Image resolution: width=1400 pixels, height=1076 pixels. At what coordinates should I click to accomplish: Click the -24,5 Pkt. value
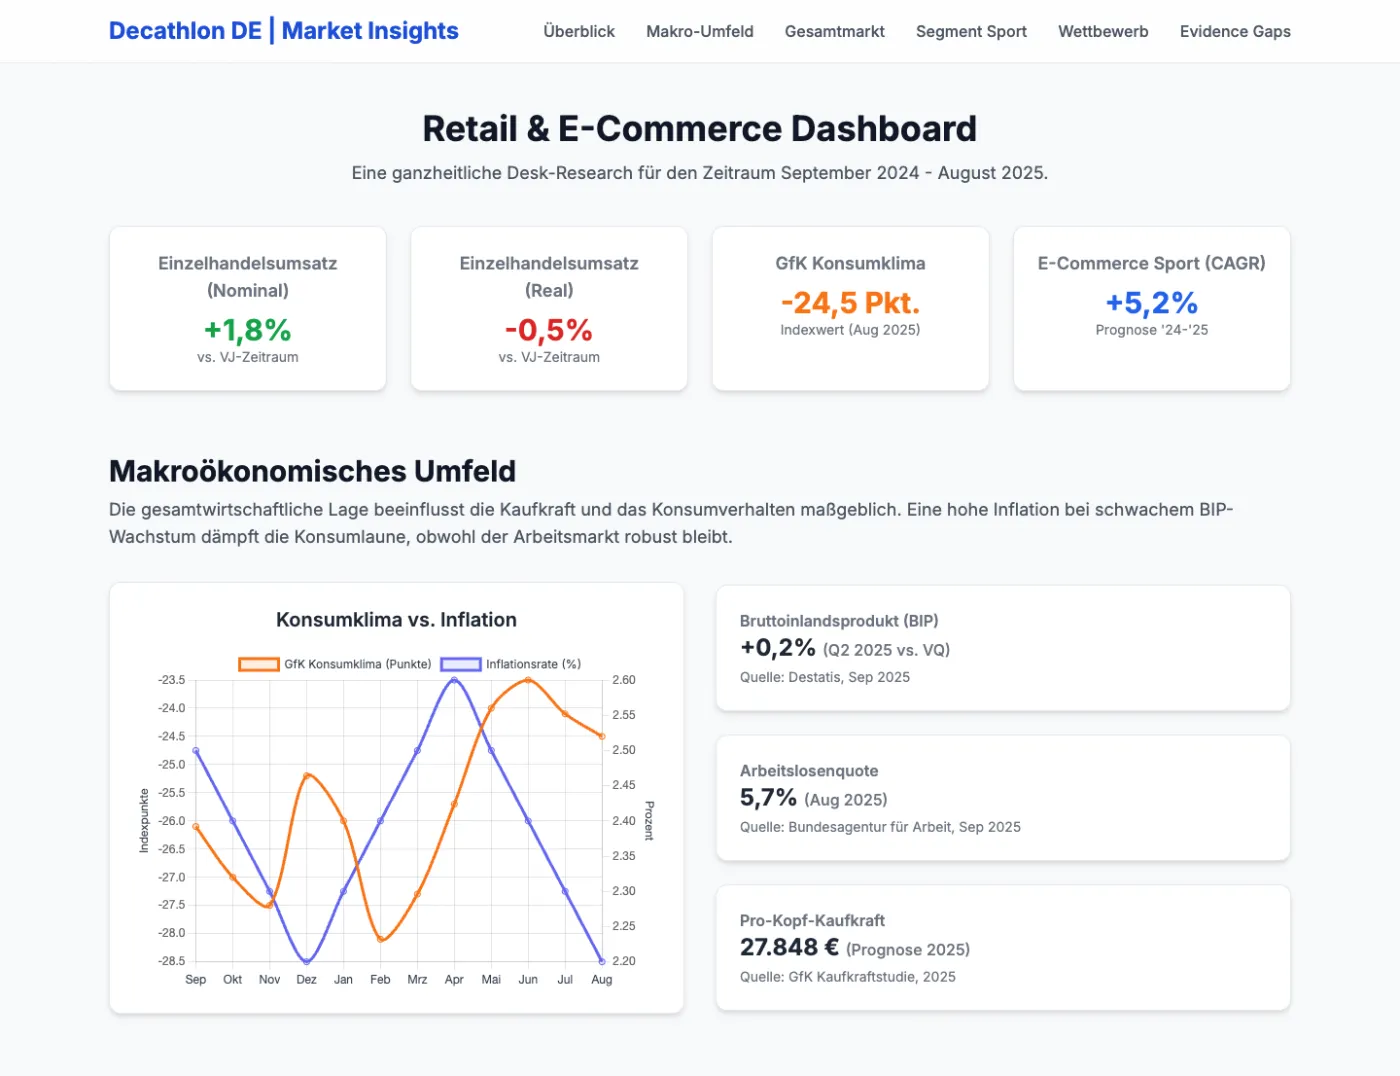click(850, 302)
